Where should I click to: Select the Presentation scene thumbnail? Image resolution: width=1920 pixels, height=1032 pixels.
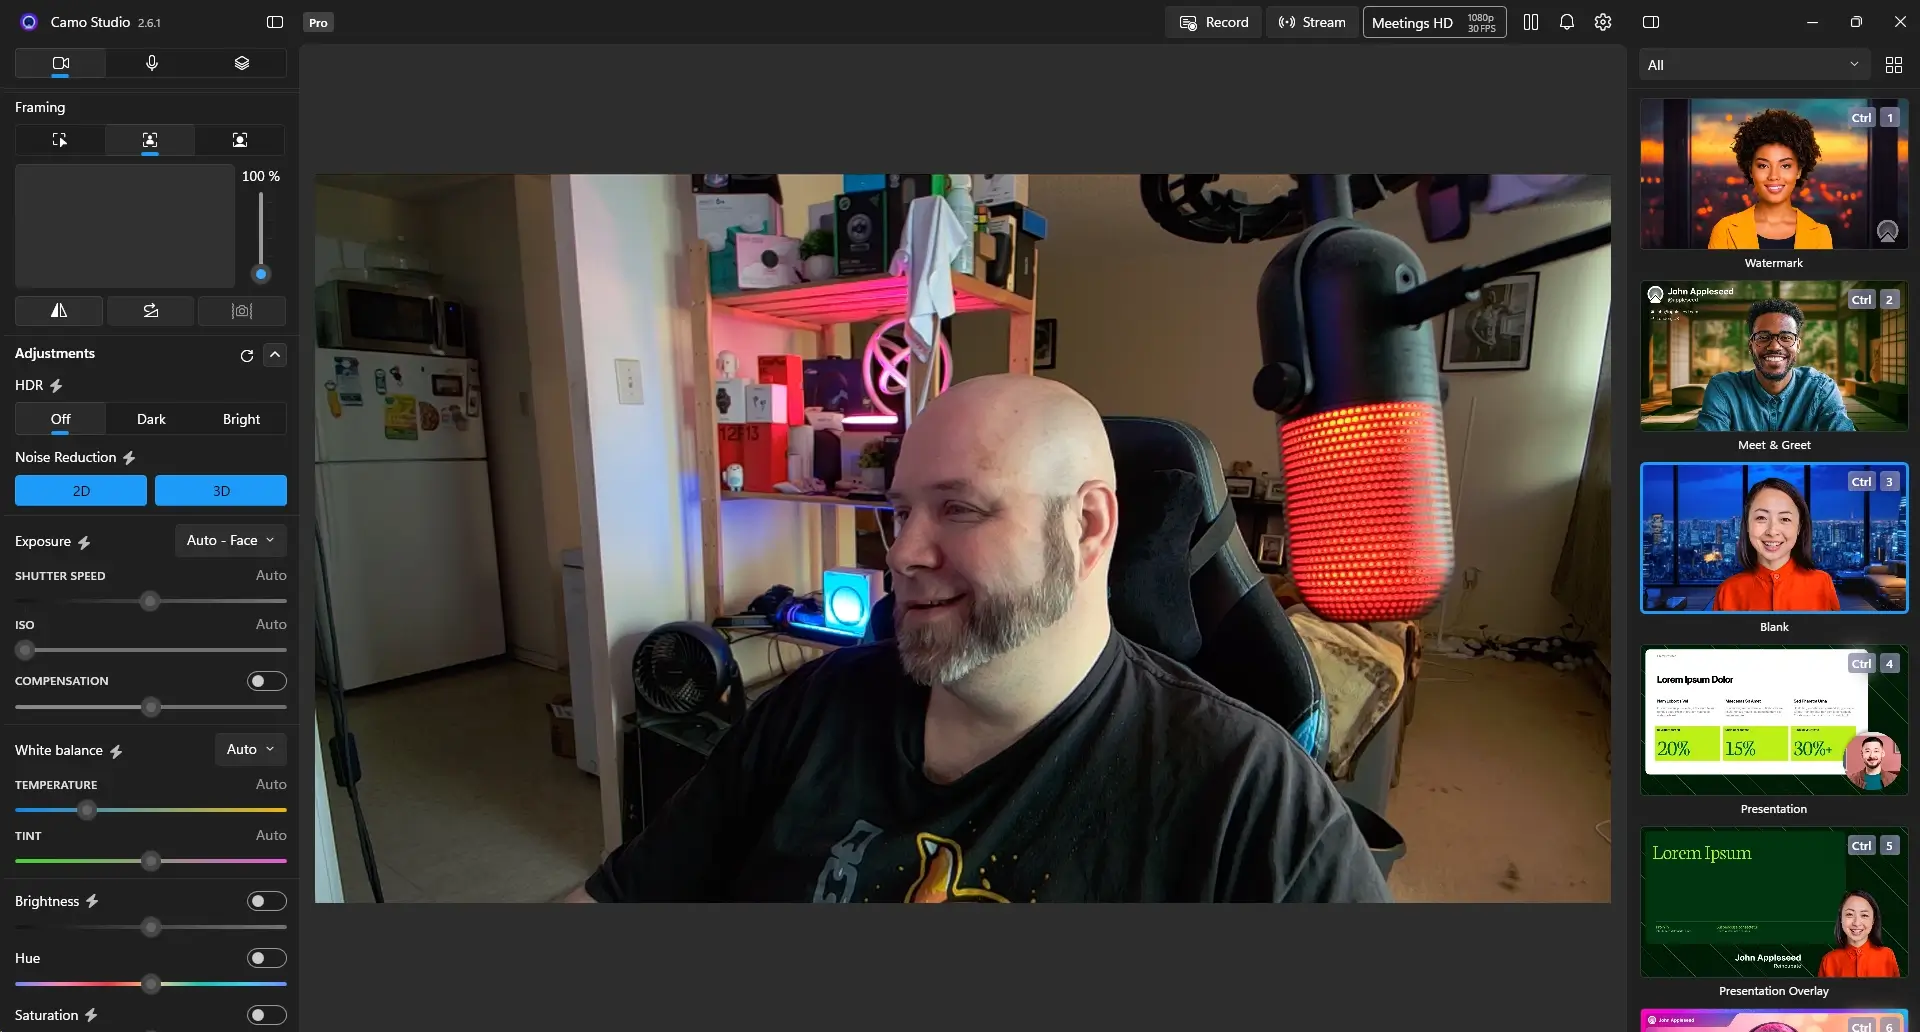1774,720
